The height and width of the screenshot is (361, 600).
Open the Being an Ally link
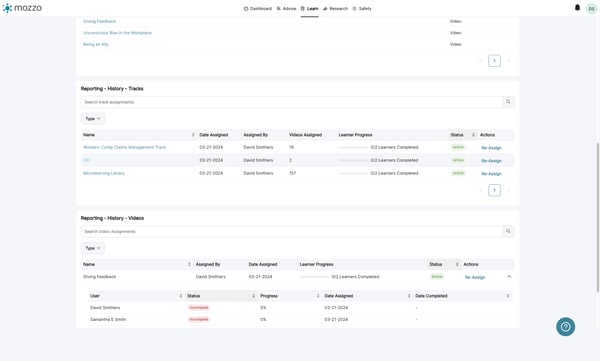(x=96, y=44)
